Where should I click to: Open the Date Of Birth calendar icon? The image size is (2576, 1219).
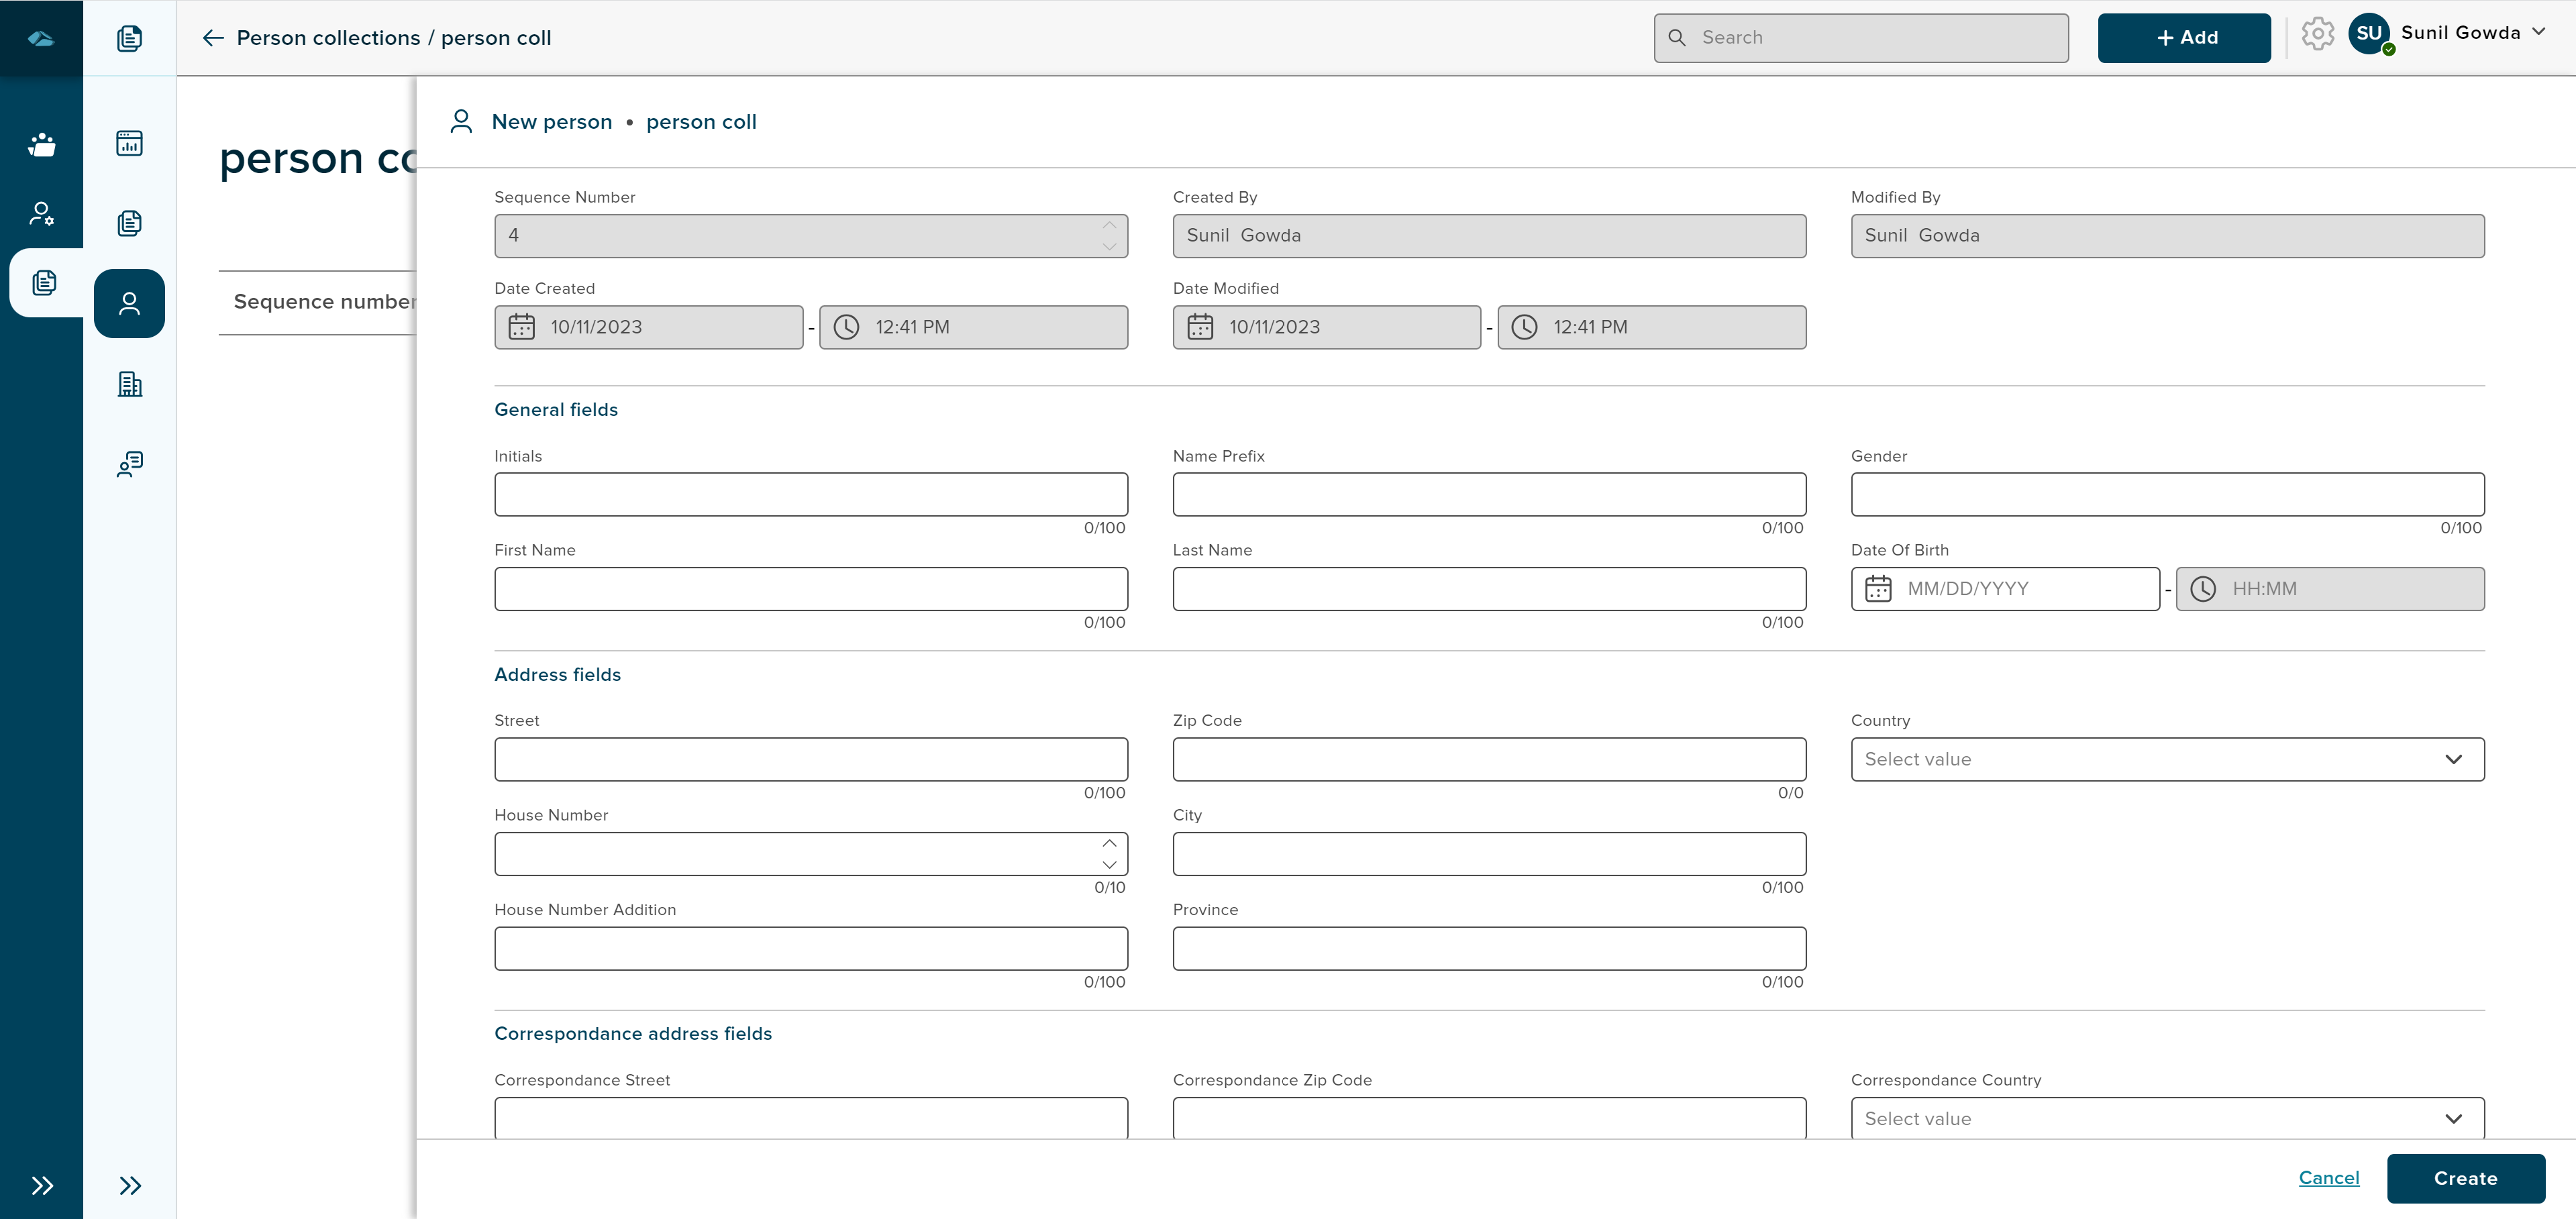(1878, 589)
